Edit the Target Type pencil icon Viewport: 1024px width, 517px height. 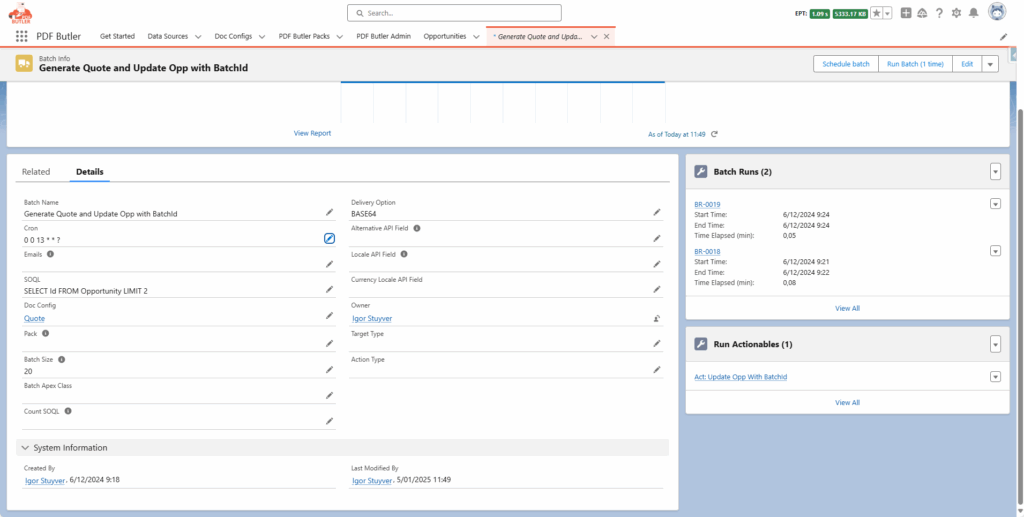656,343
